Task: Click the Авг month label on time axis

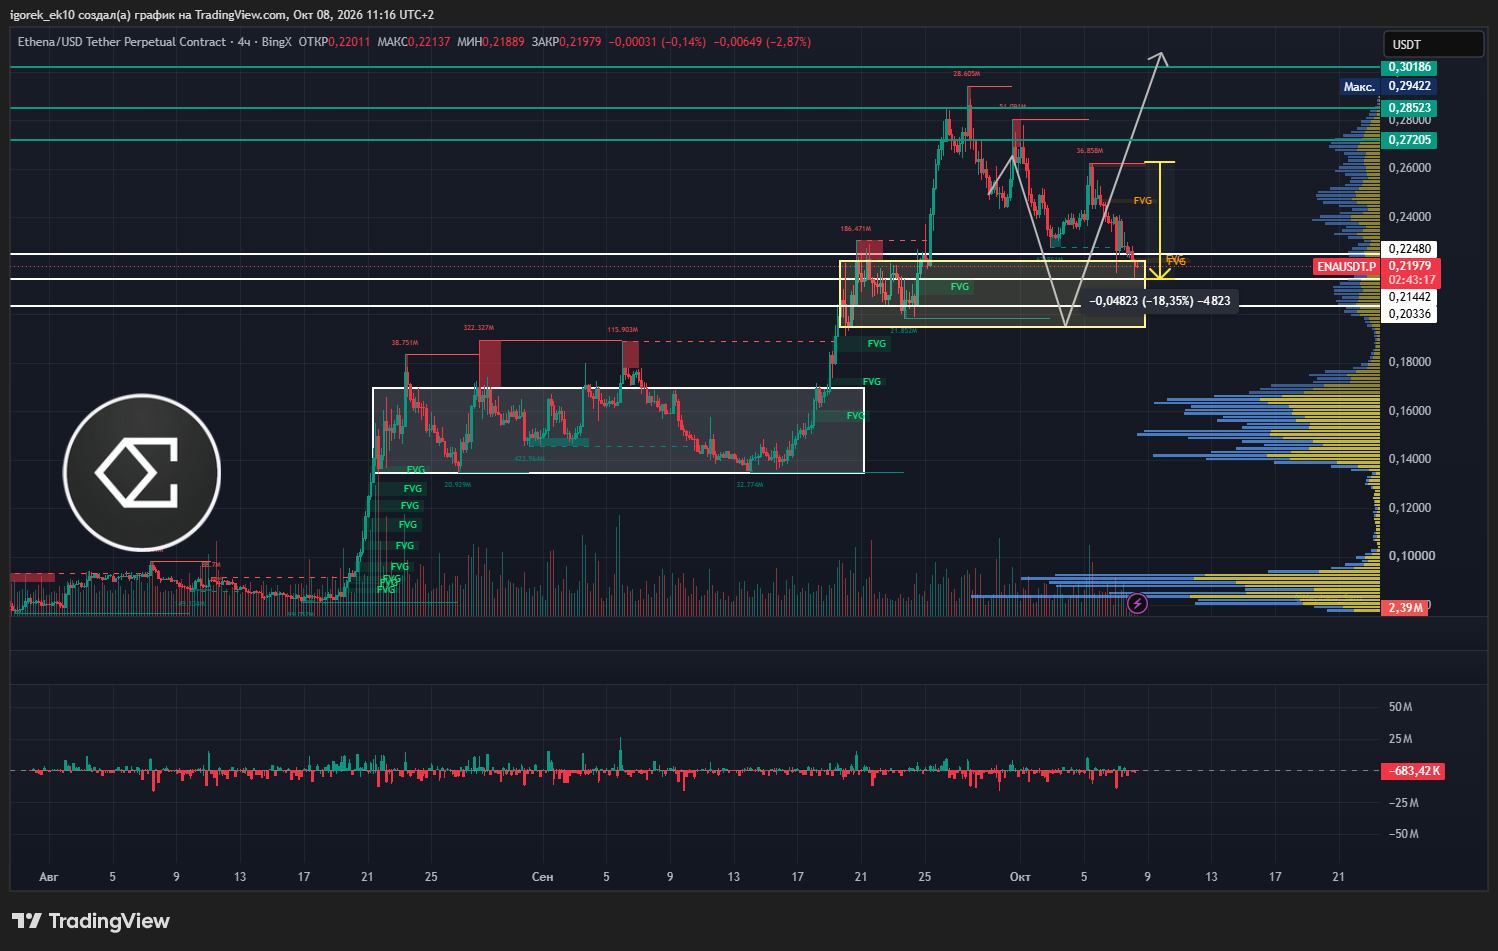Action: coord(49,877)
